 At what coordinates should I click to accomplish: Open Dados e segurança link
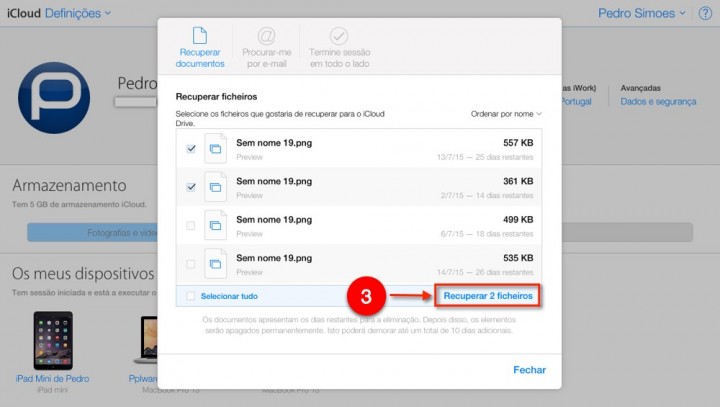[658, 102]
